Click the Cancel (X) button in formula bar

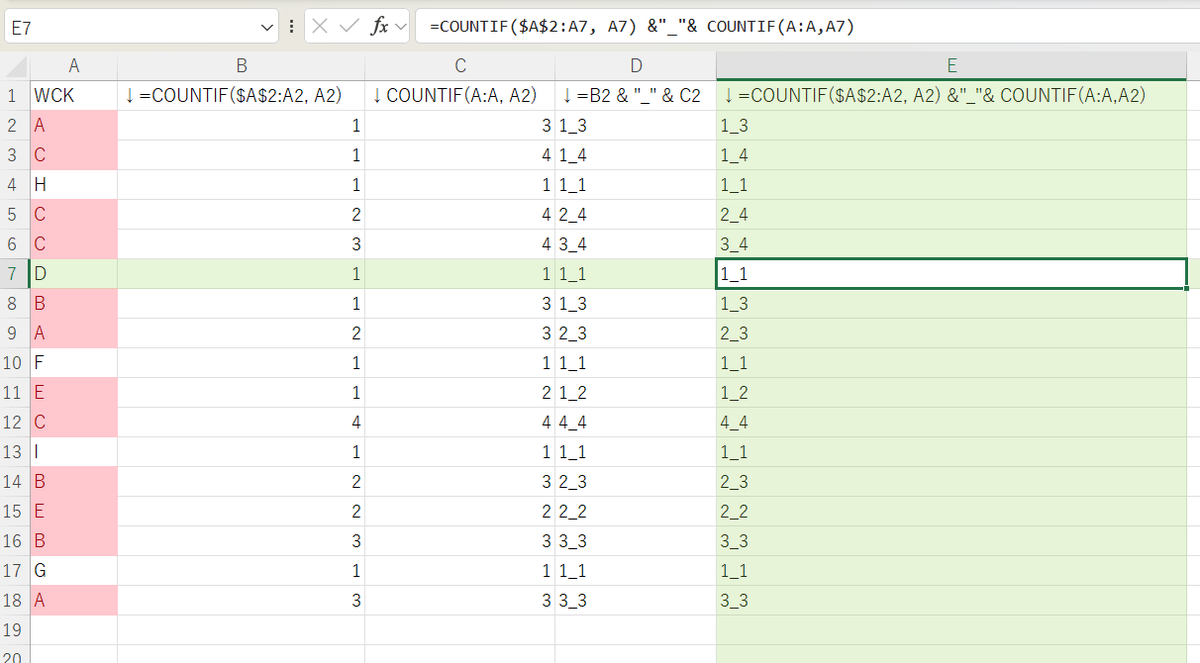(320, 27)
